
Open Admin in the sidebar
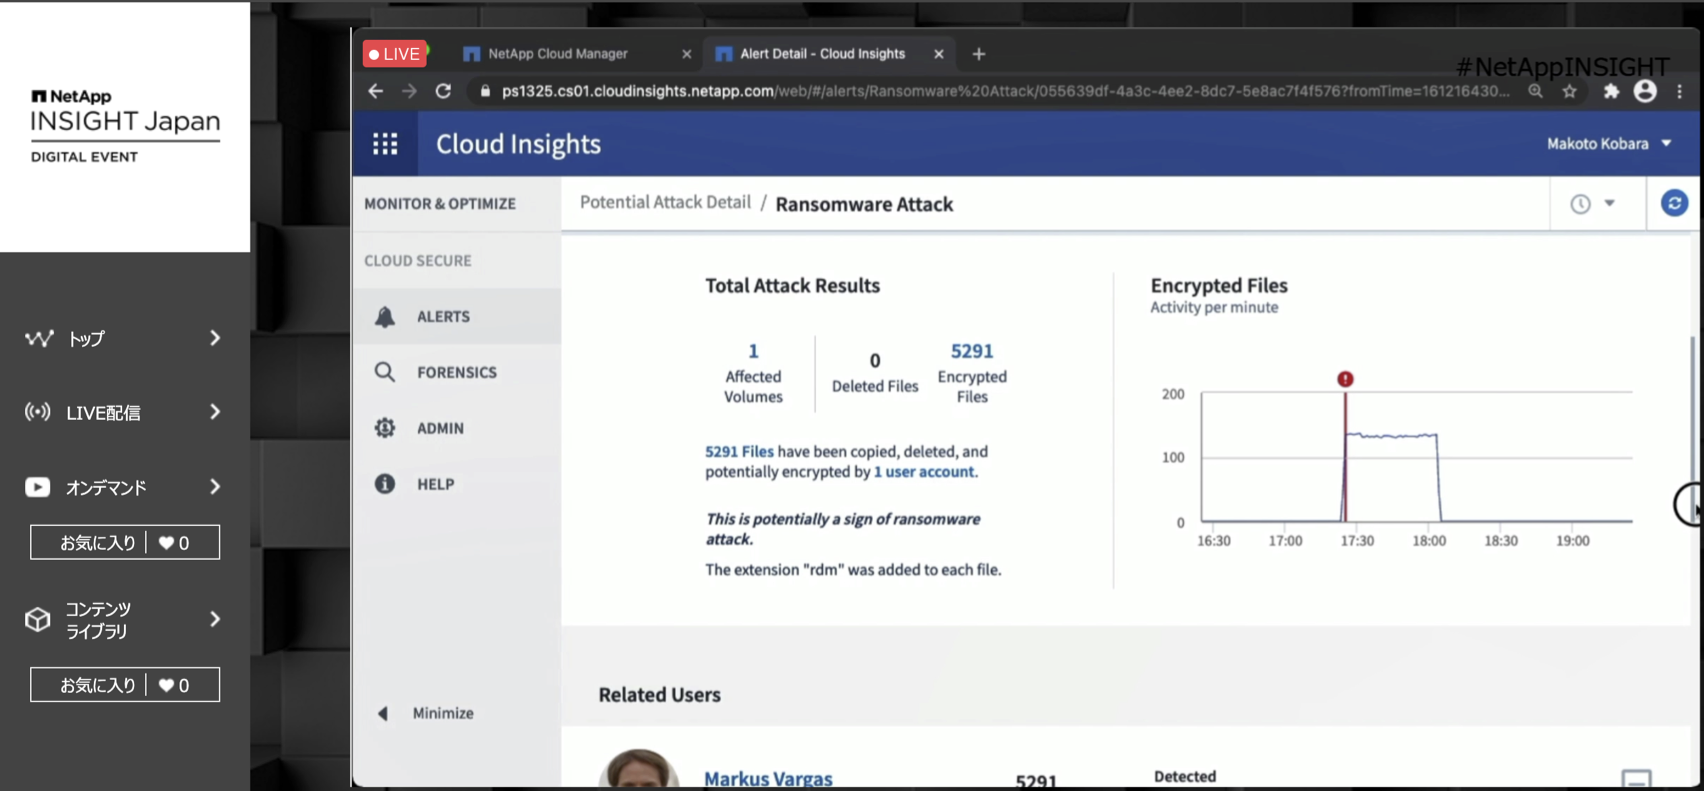click(x=457, y=428)
